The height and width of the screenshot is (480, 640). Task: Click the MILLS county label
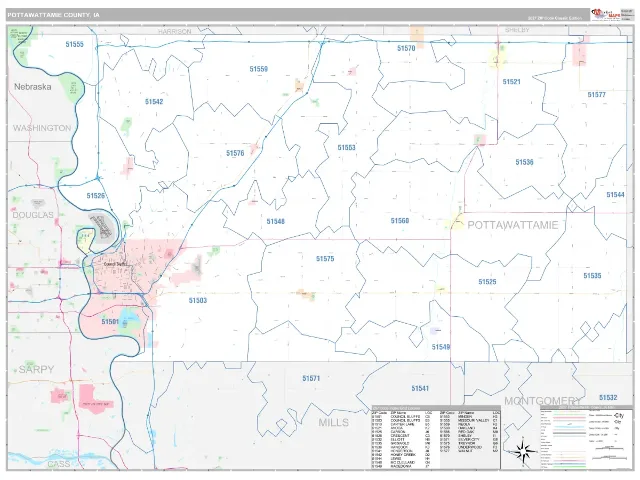coord(334,422)
